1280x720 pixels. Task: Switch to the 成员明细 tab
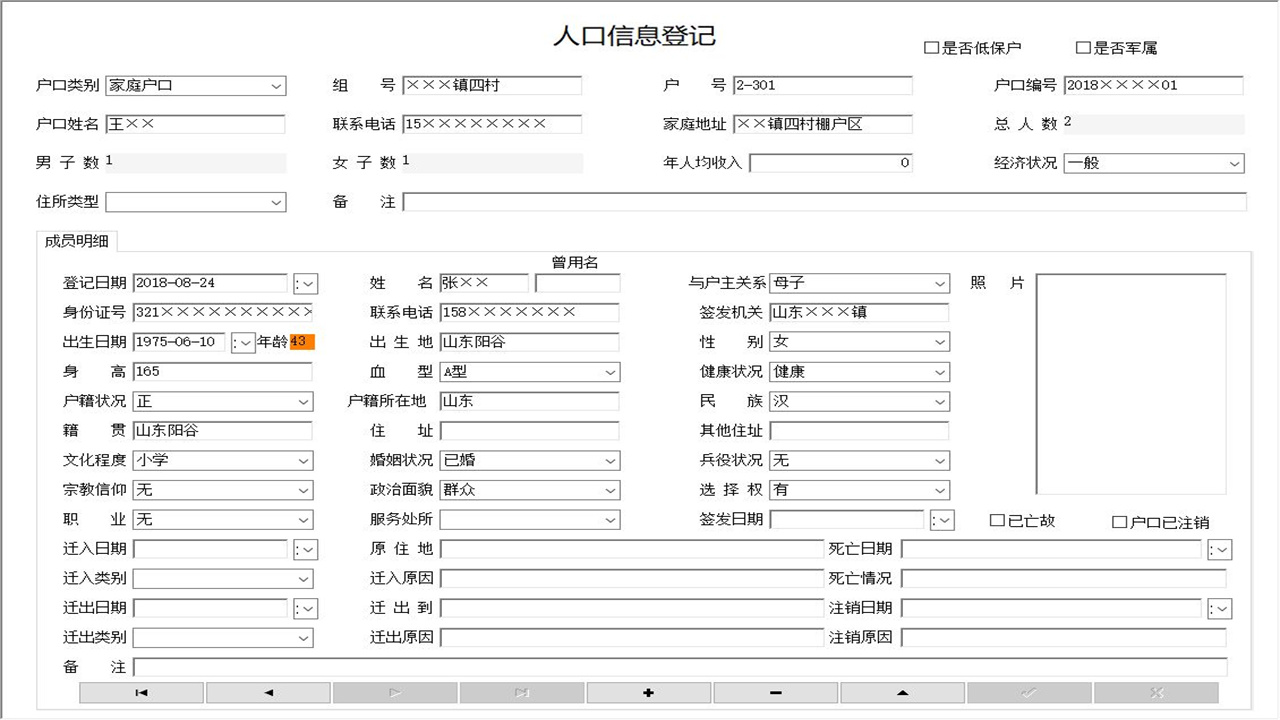[77, 241]
